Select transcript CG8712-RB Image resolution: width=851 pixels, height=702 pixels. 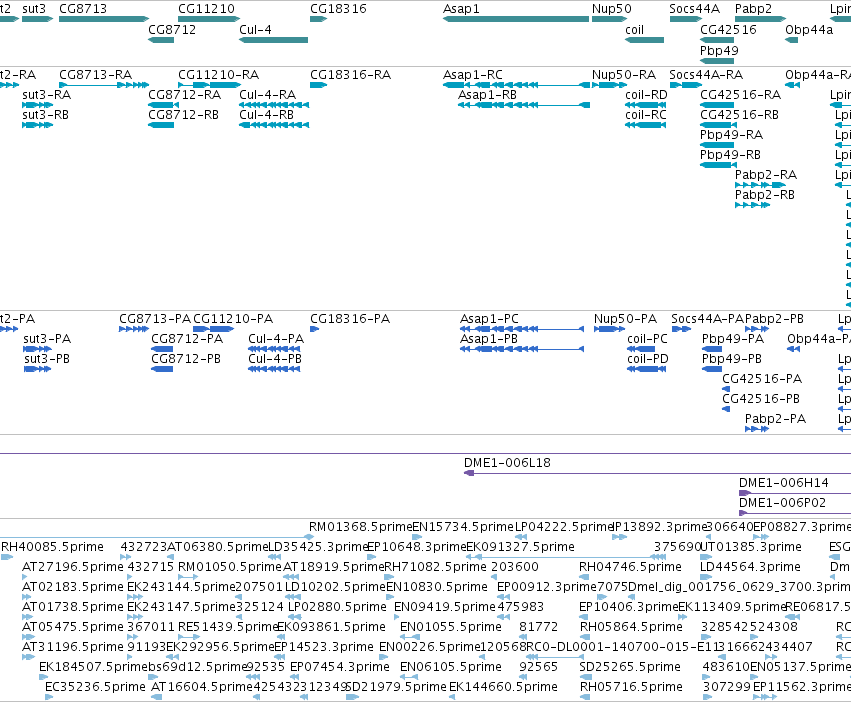click(183, 115)
